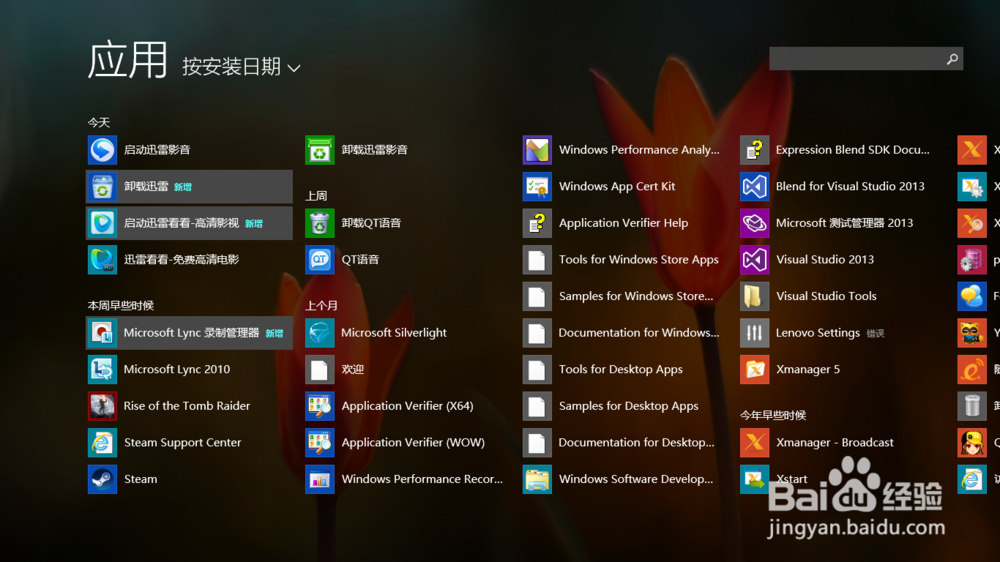
Task: Launch Xmanager 5 icon
Action: tap(754, 369)
